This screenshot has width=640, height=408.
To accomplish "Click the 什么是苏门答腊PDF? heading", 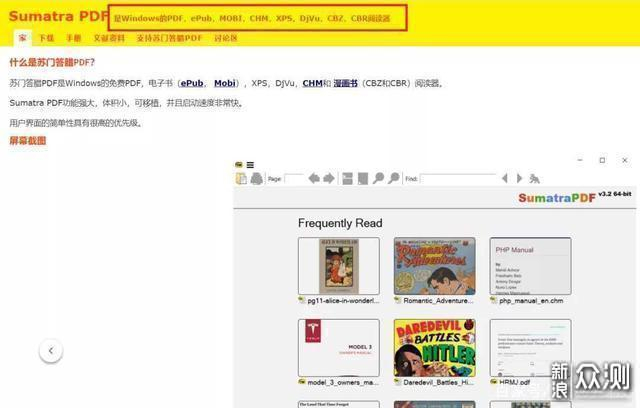I will click(x=52, y=62).
